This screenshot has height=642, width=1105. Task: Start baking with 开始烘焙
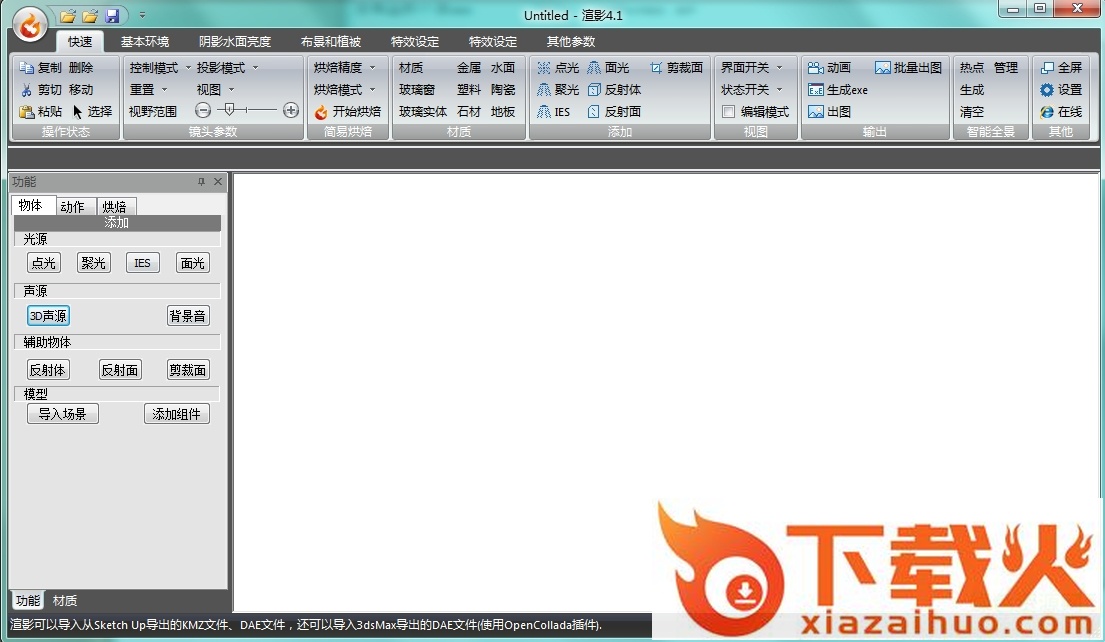pos(347,111)
